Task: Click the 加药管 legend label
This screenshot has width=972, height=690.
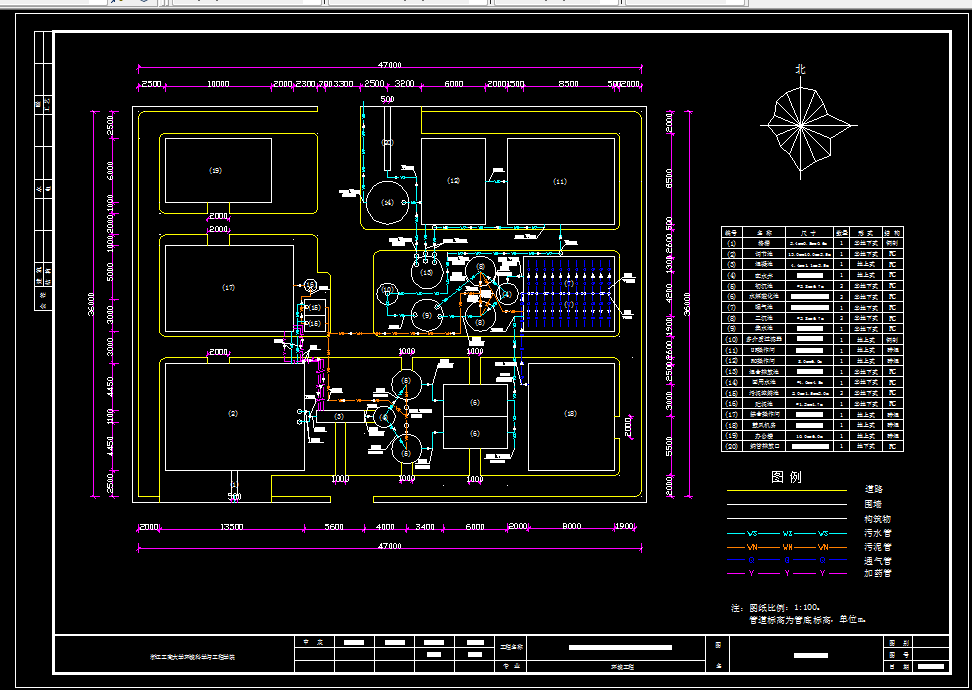Action: [x=878, y=573]
